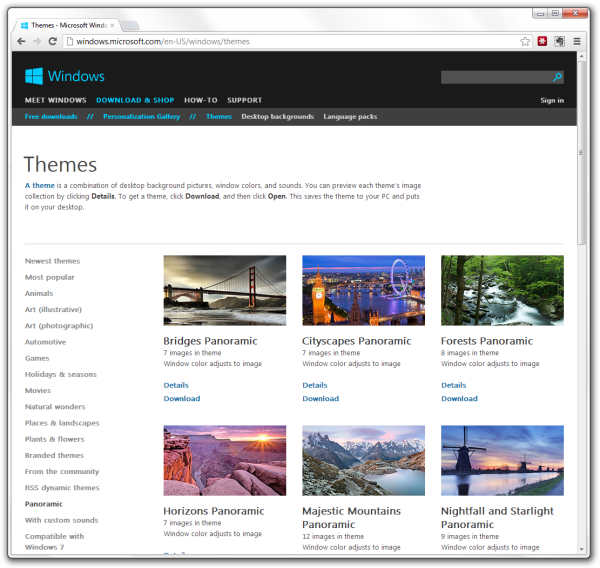Open the Evernote clipper extension icon
This screenshot has height=568, width=600.
(x=559, y=41)
